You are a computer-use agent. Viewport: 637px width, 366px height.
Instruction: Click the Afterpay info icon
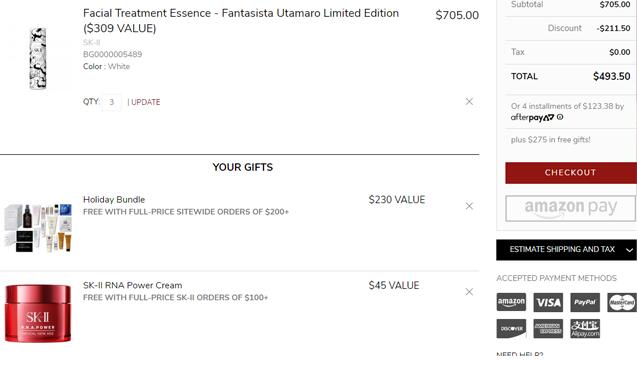click(560, 117)
